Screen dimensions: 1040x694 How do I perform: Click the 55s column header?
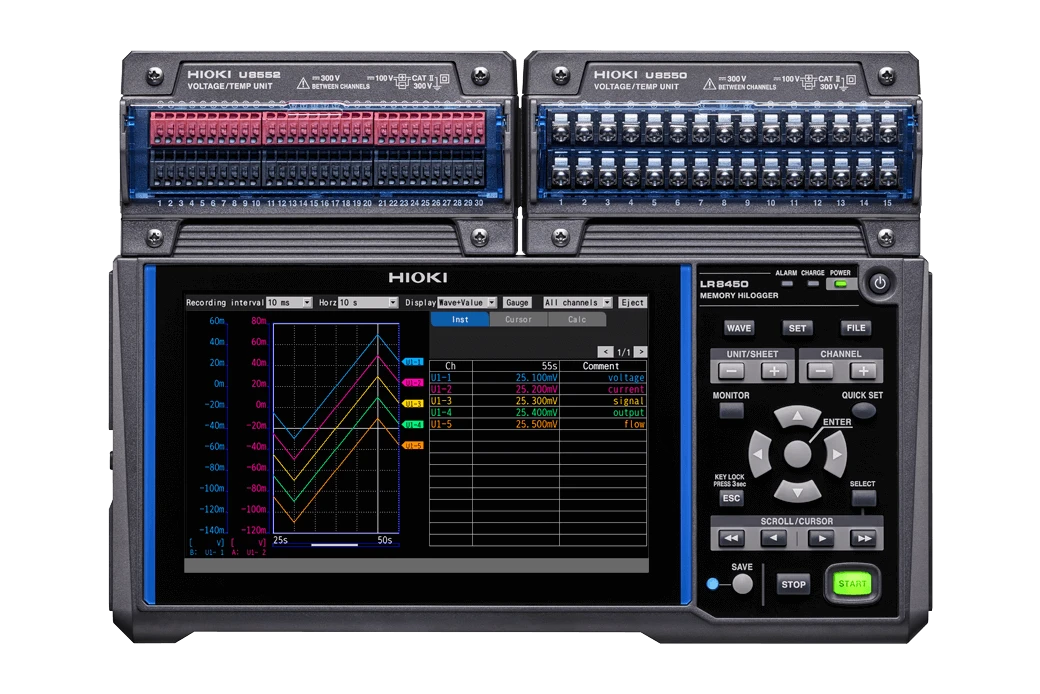(516, 366)
